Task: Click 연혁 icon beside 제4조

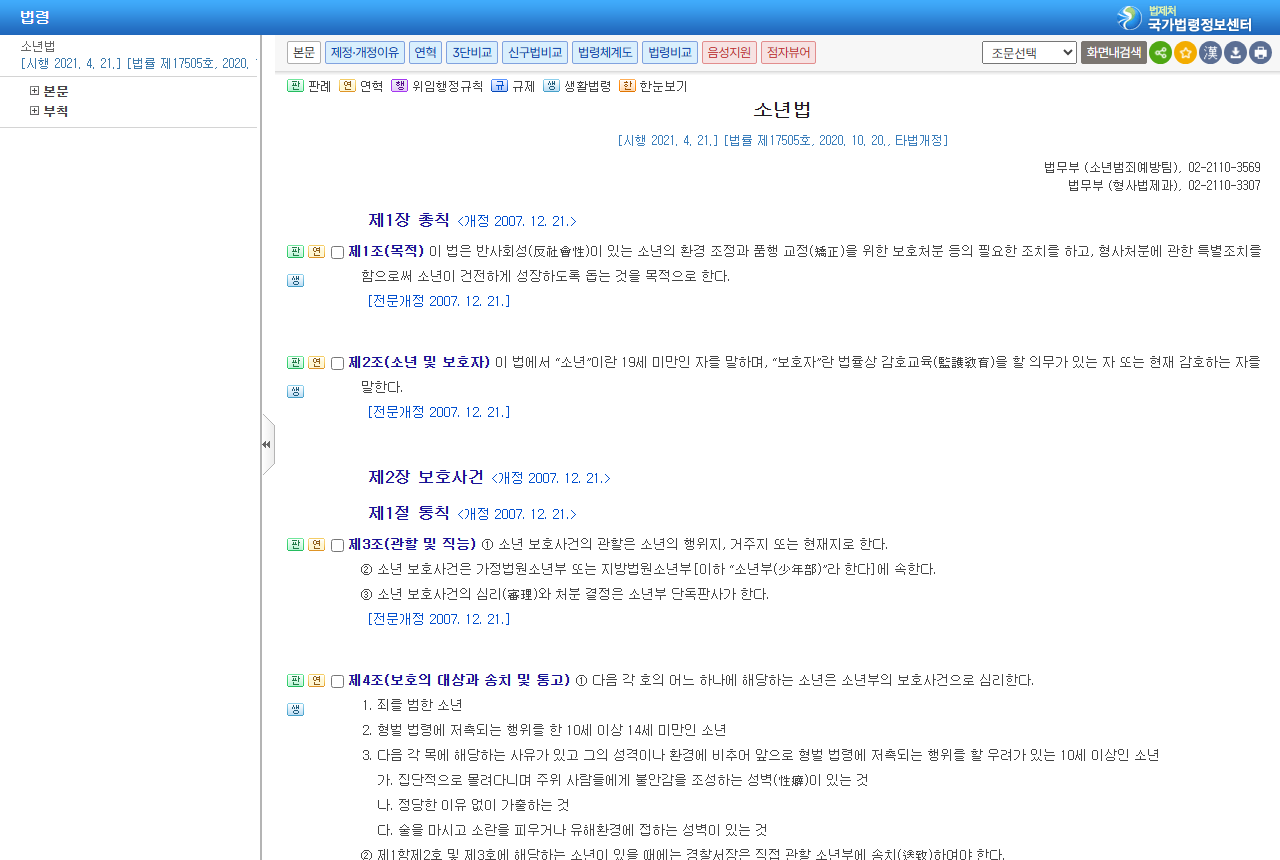Action: [x=316, y=681]
